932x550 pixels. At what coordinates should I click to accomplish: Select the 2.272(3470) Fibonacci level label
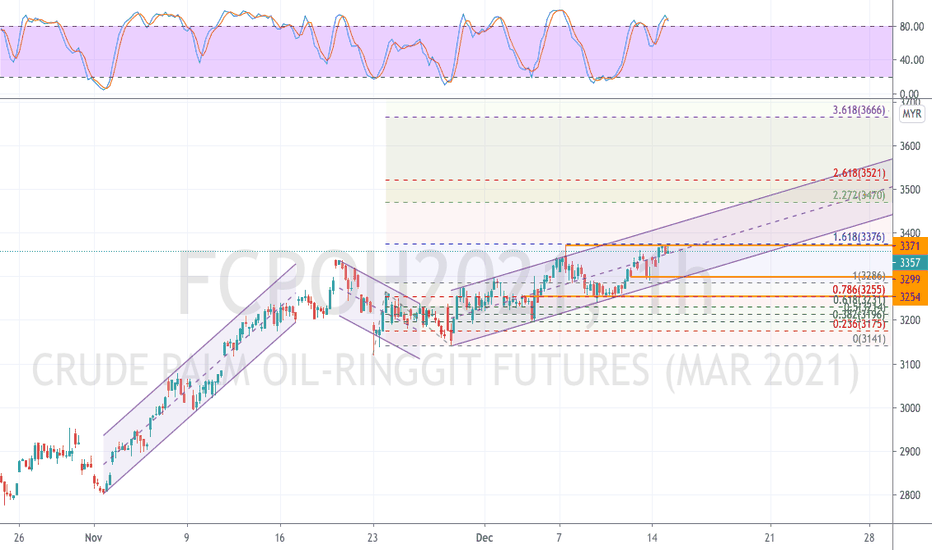coord(859,195)
